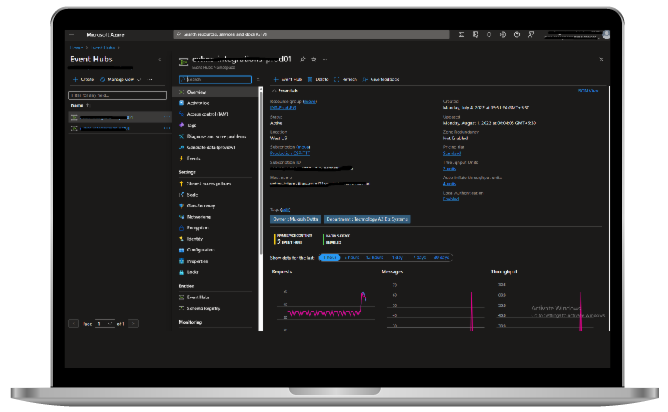
Task: Go to Home breadcrumb link
Action: tap(76, 47)
